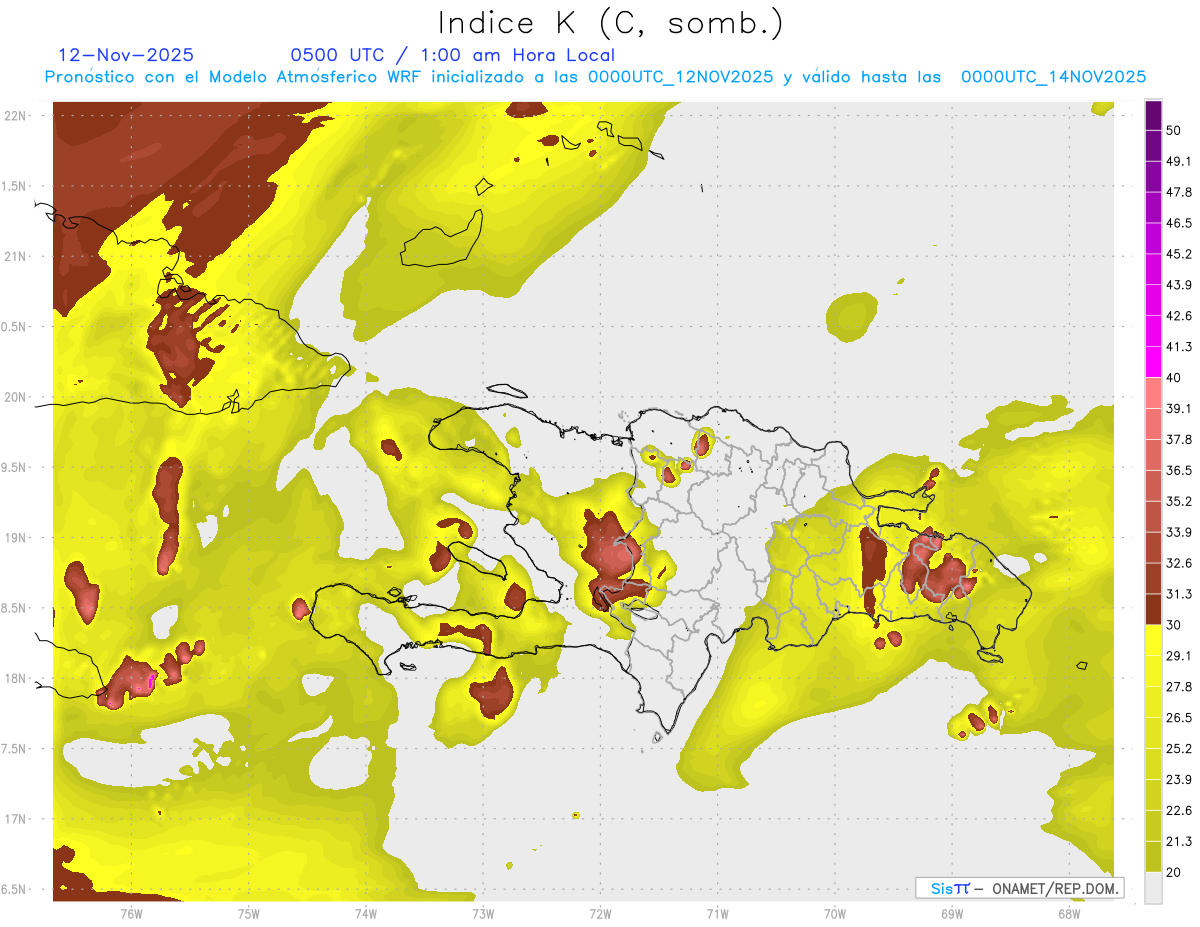
Task: Select the '36.5' color scale value
Action: point(1179,470)
